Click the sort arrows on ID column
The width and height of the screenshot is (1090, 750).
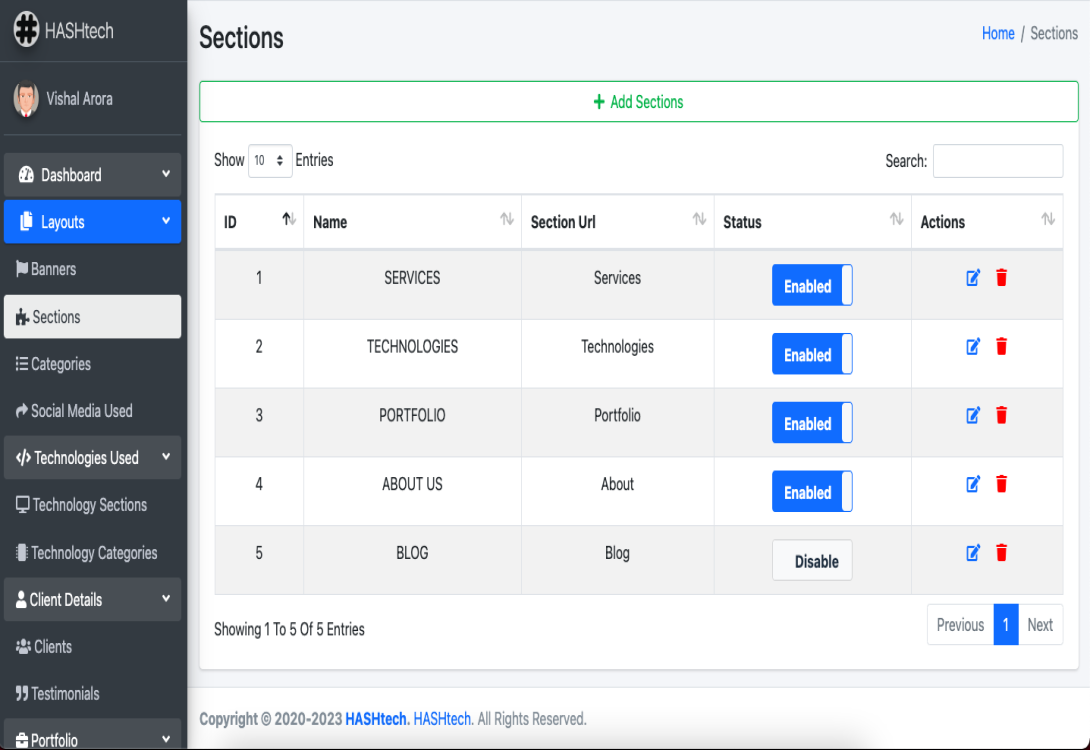point(288,220)
